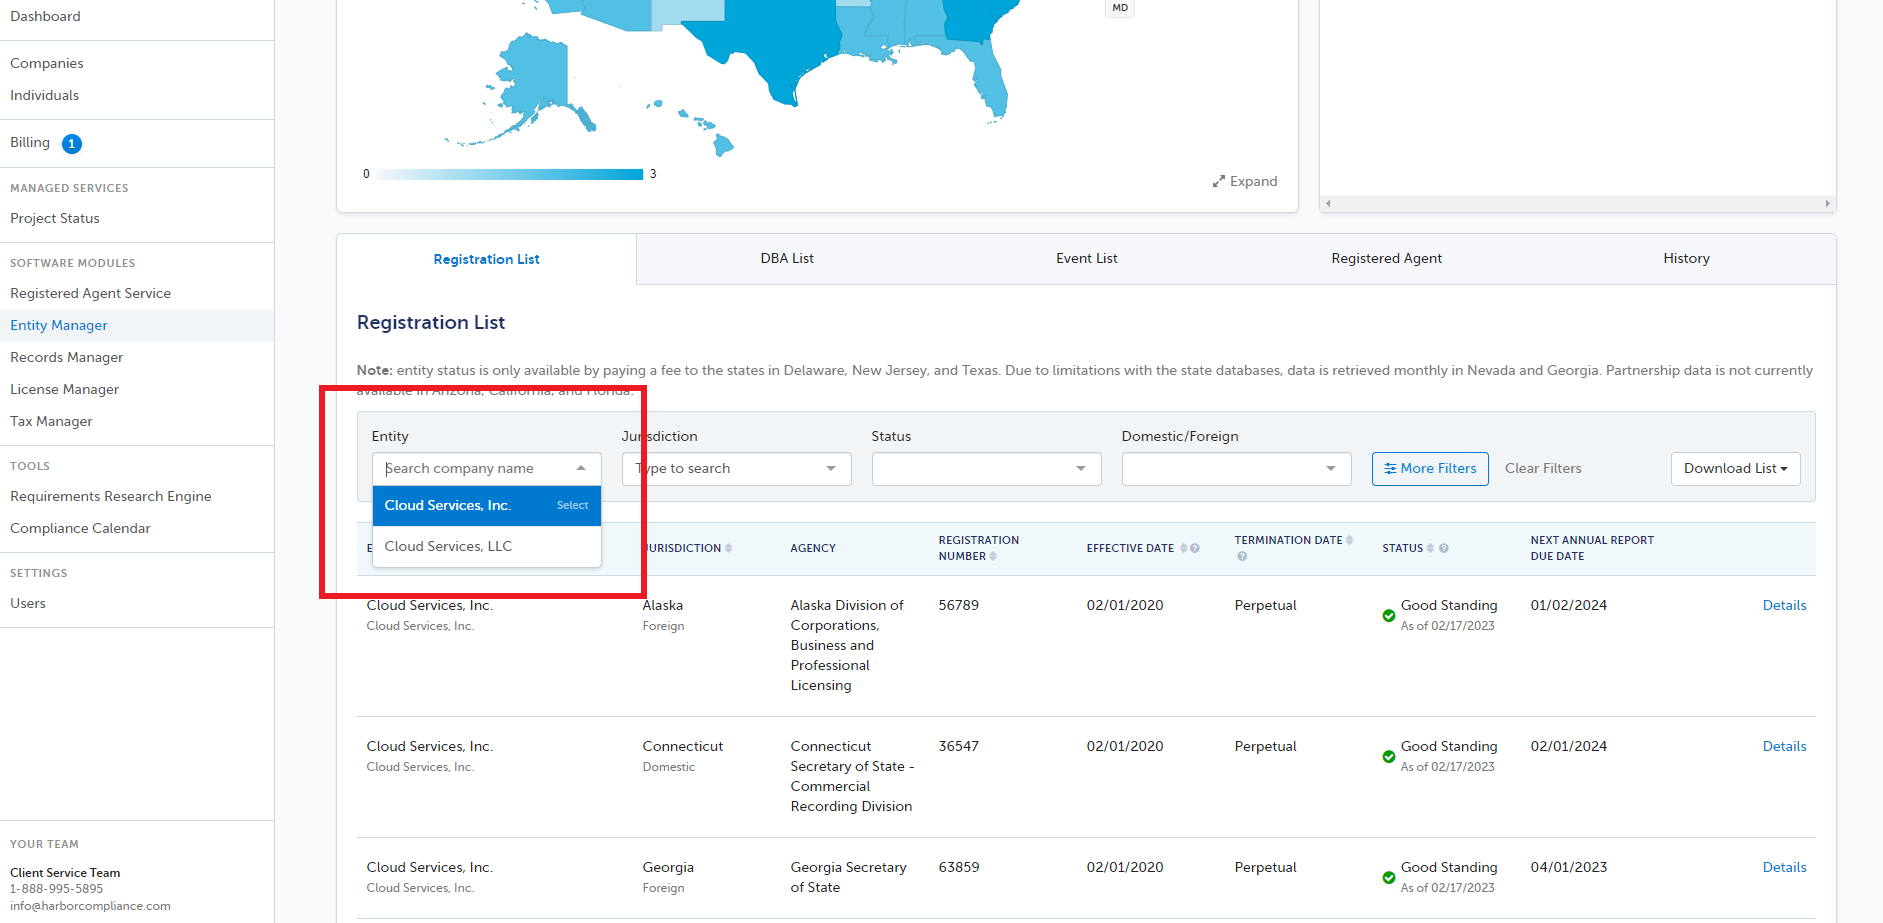Viewport: 1883px width, 923px height.
Task: Select Cloud Services, LLC option
Action: 487,547
